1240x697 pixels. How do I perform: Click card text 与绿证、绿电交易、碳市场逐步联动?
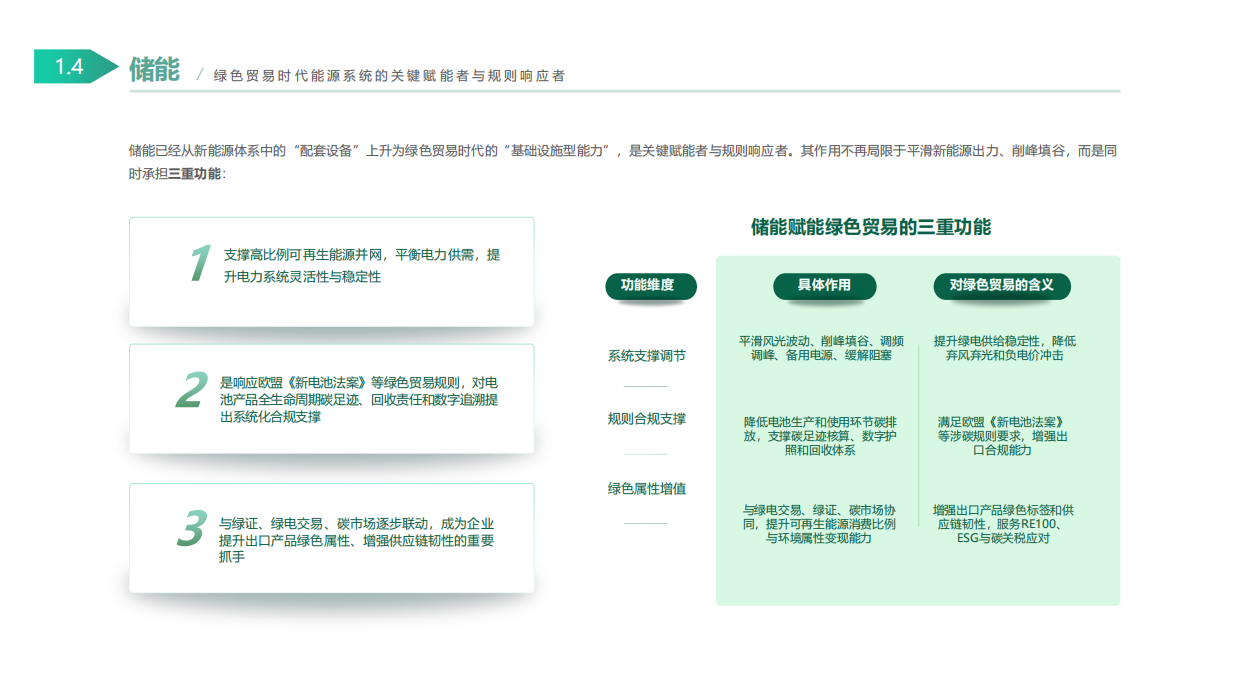324,523
